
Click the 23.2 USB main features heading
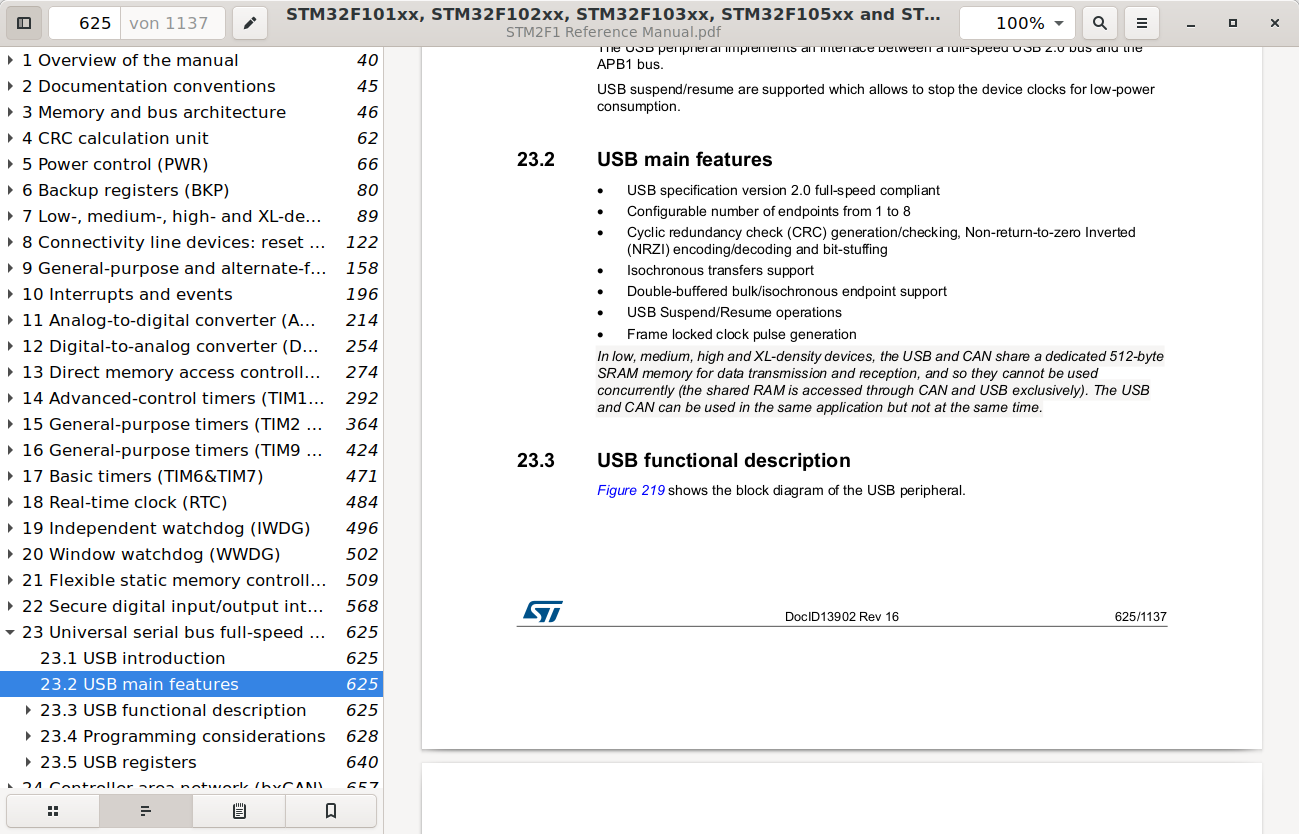click(645, 159)
